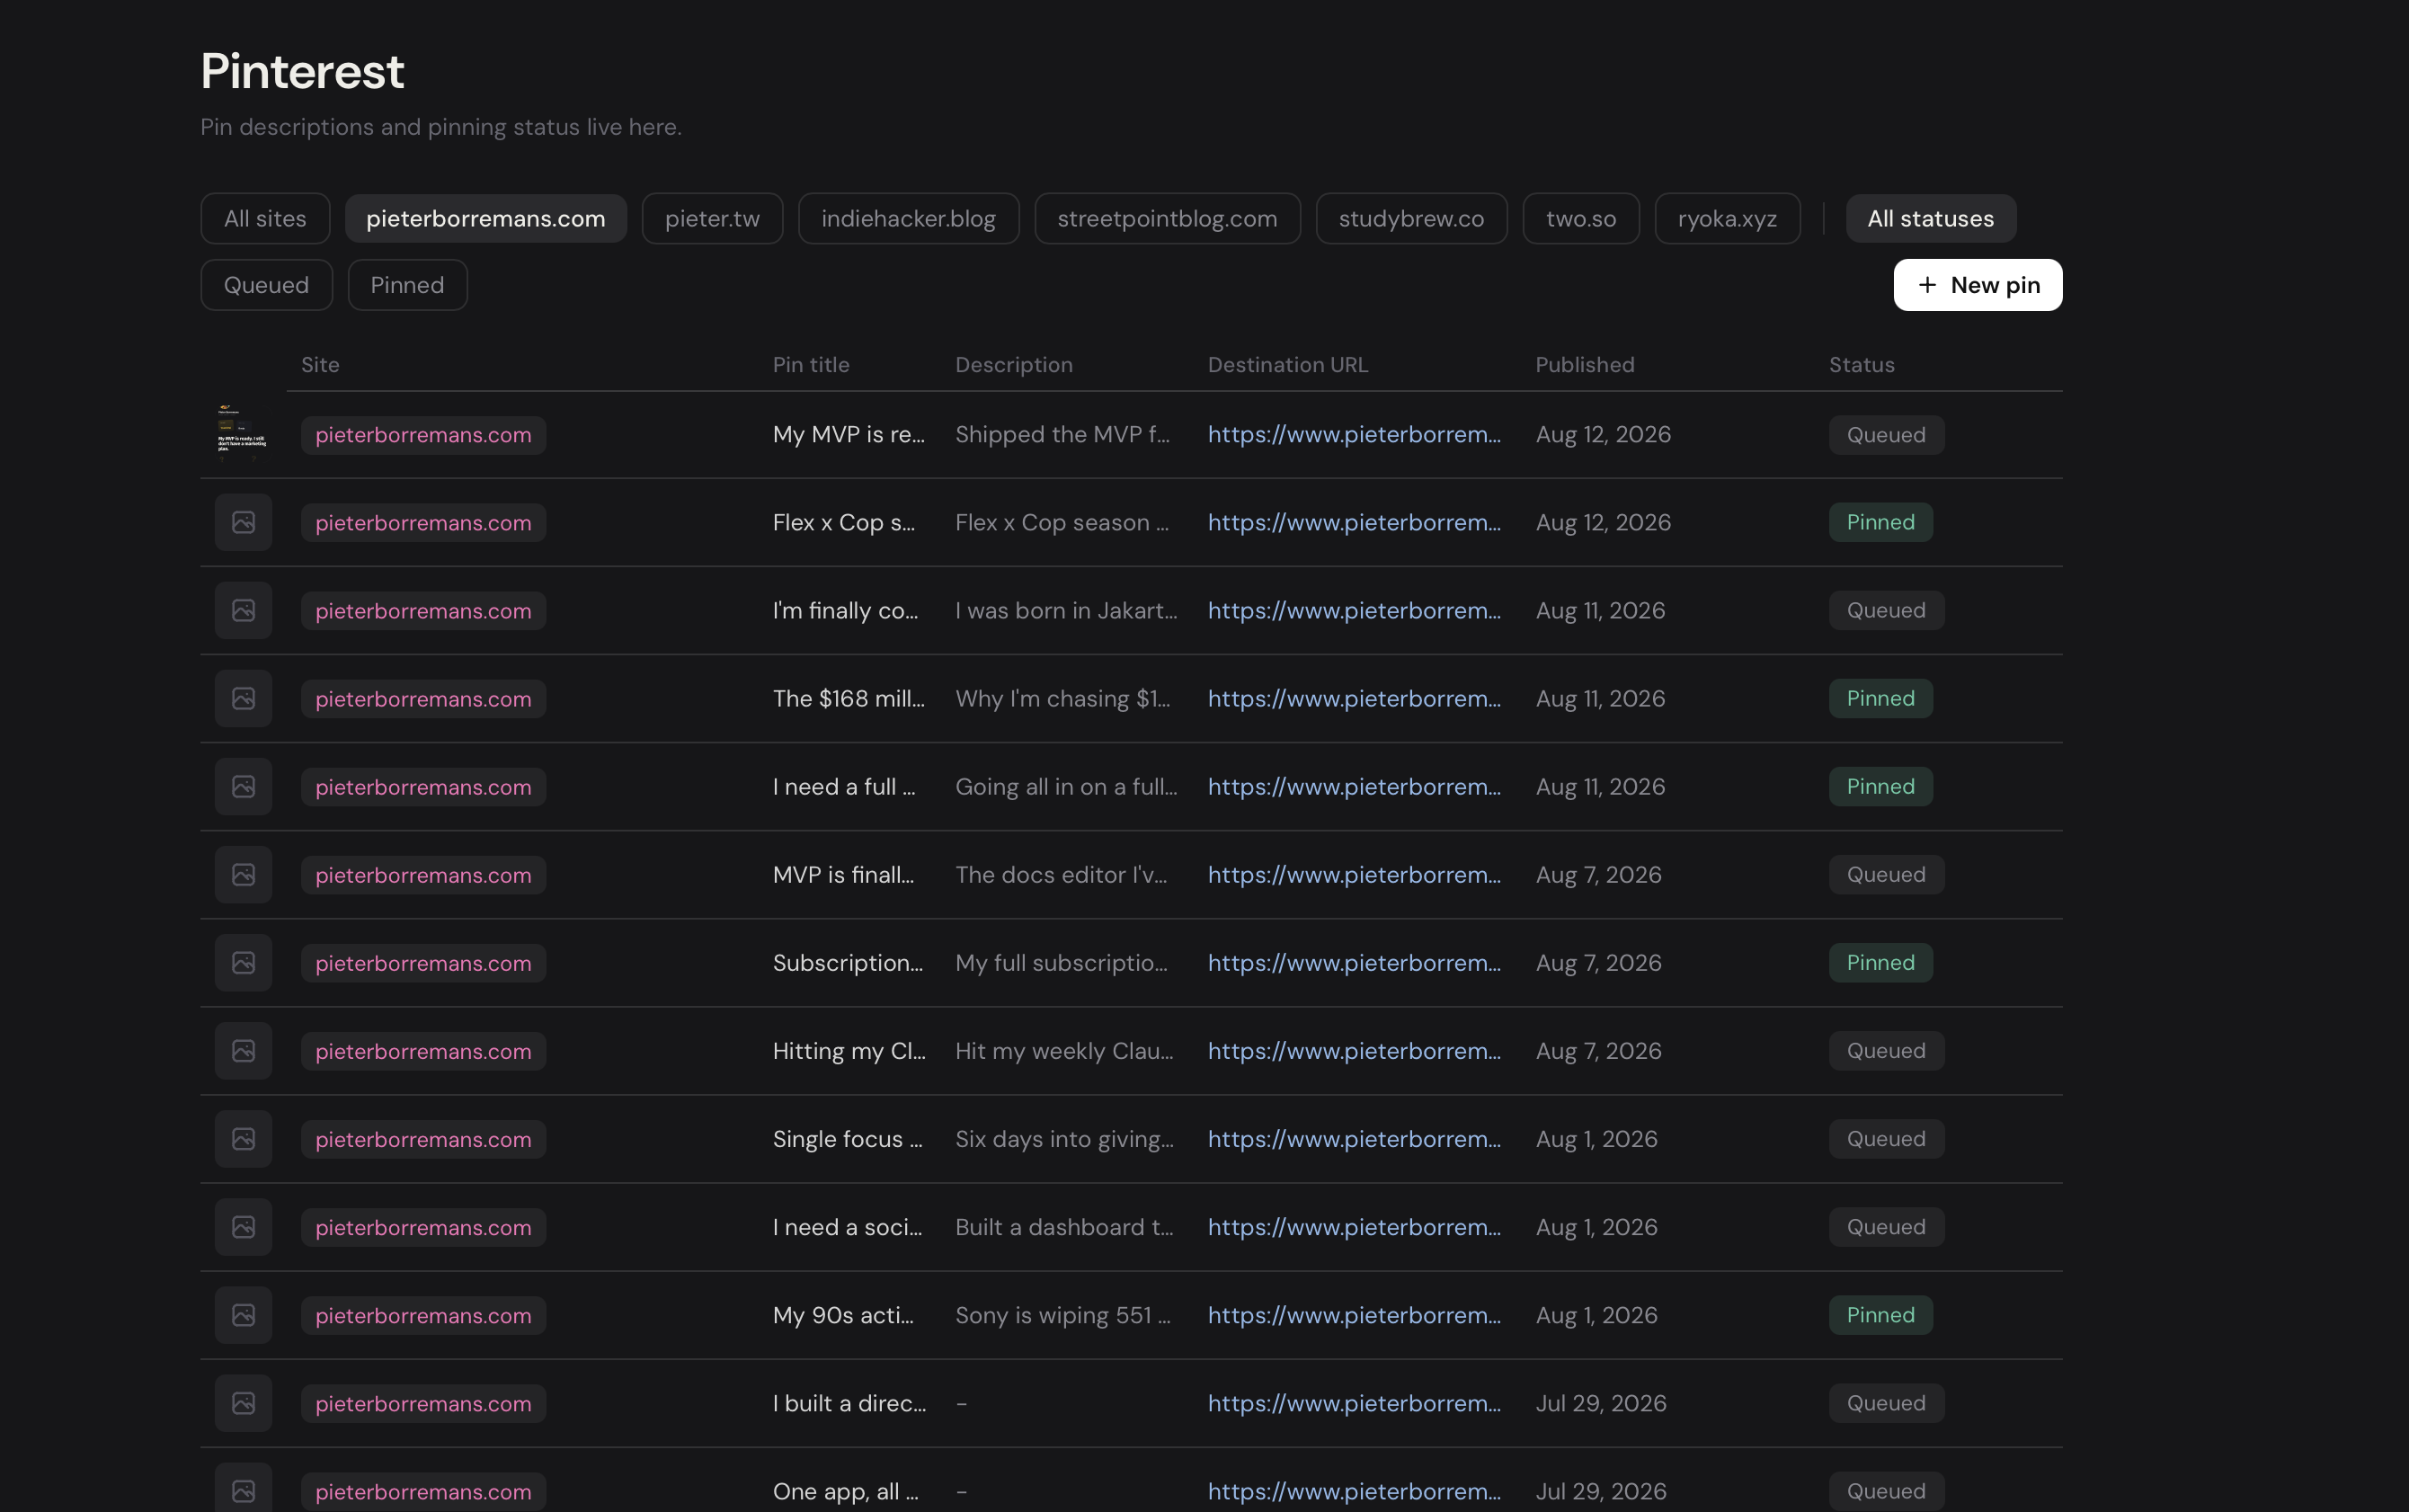Click image placeholder icon in Flex x Cop row
This screenshot has width=2409, height=1512.
pos(243,522)
